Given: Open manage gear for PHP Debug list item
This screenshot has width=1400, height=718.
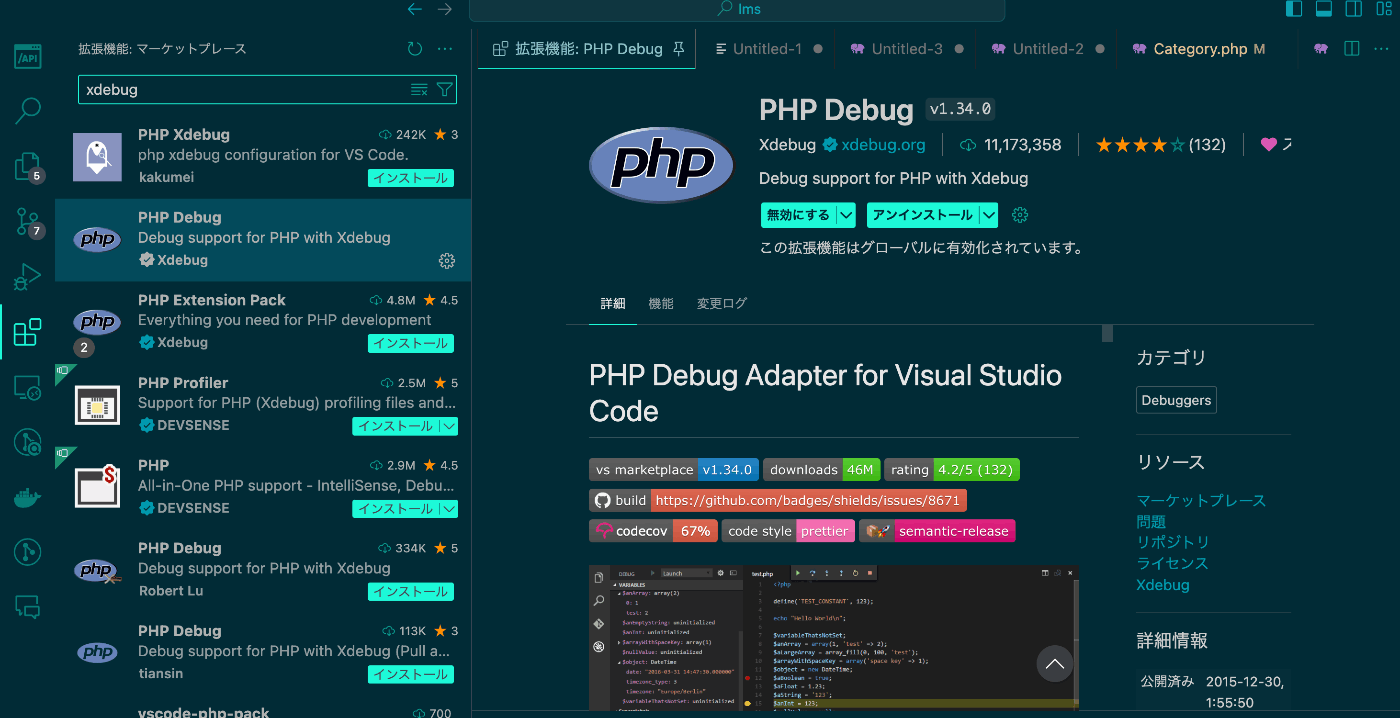Looking at the screenshot, I should click(447, 261).
